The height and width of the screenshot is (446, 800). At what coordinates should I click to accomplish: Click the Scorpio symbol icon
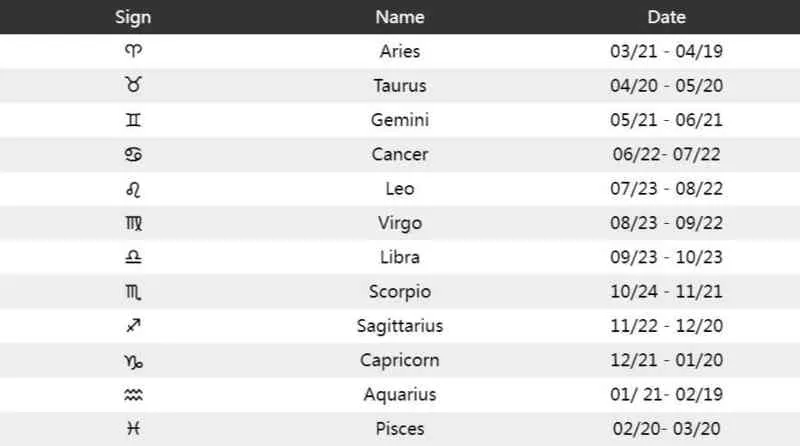[x=133, y=292]
